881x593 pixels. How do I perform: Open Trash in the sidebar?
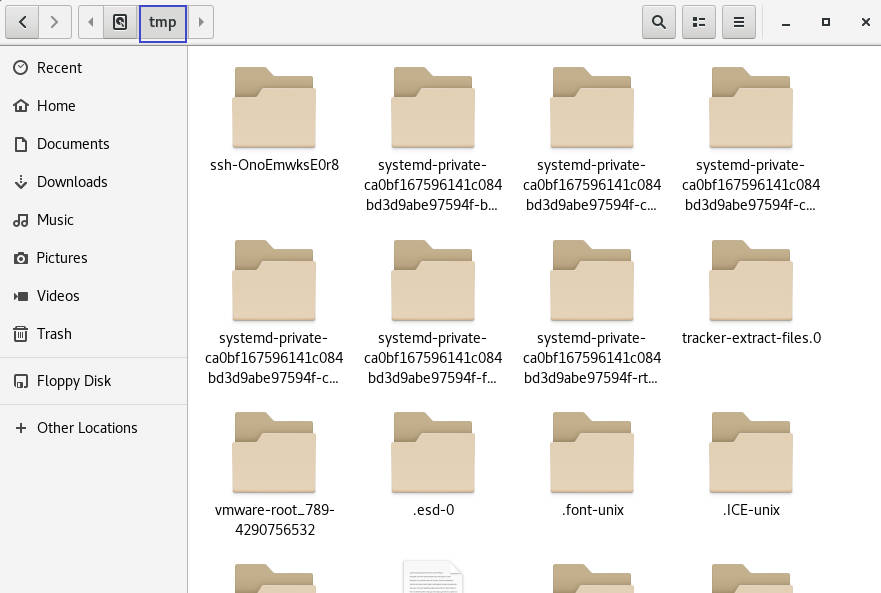click(x=94, y=334)
